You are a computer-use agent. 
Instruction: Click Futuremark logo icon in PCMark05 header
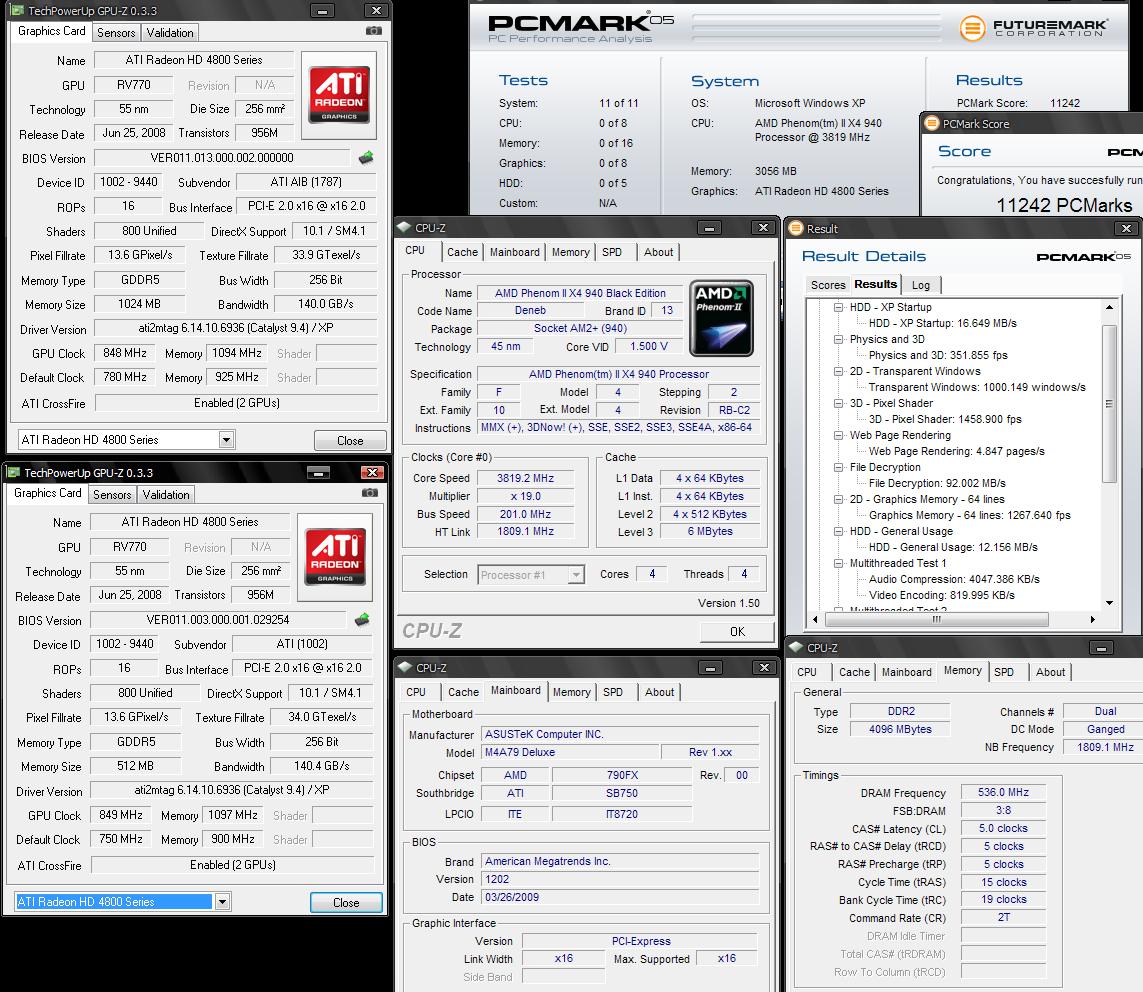click(x=972, y=28)
